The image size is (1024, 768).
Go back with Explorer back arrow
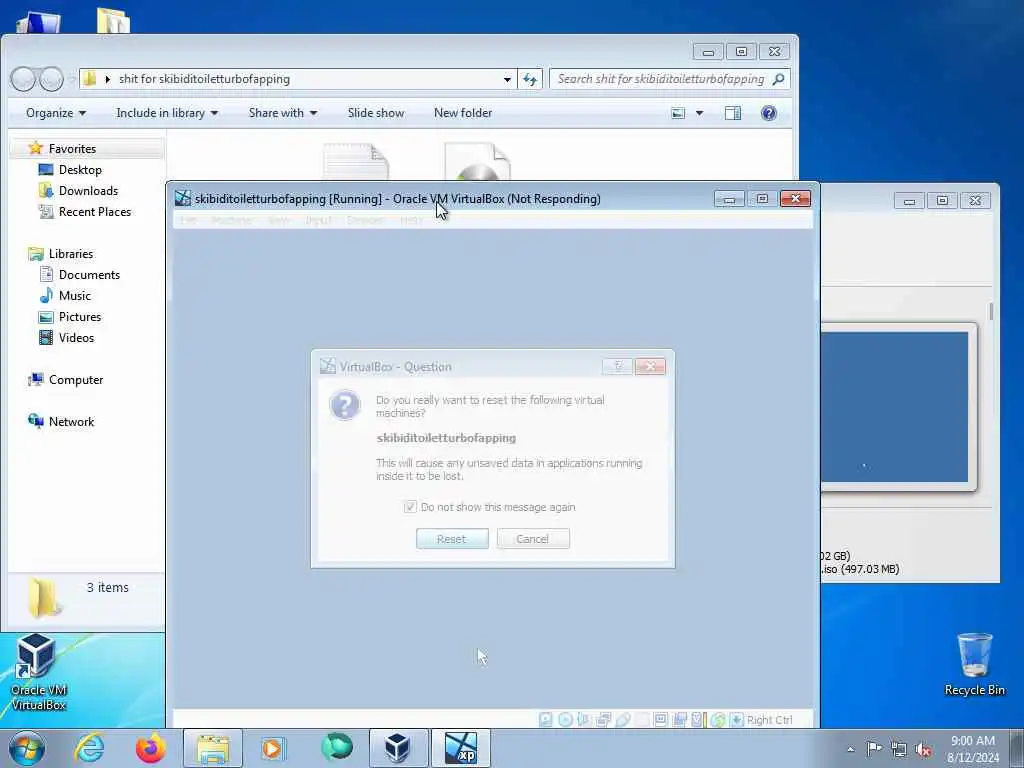tap(23, 79)
